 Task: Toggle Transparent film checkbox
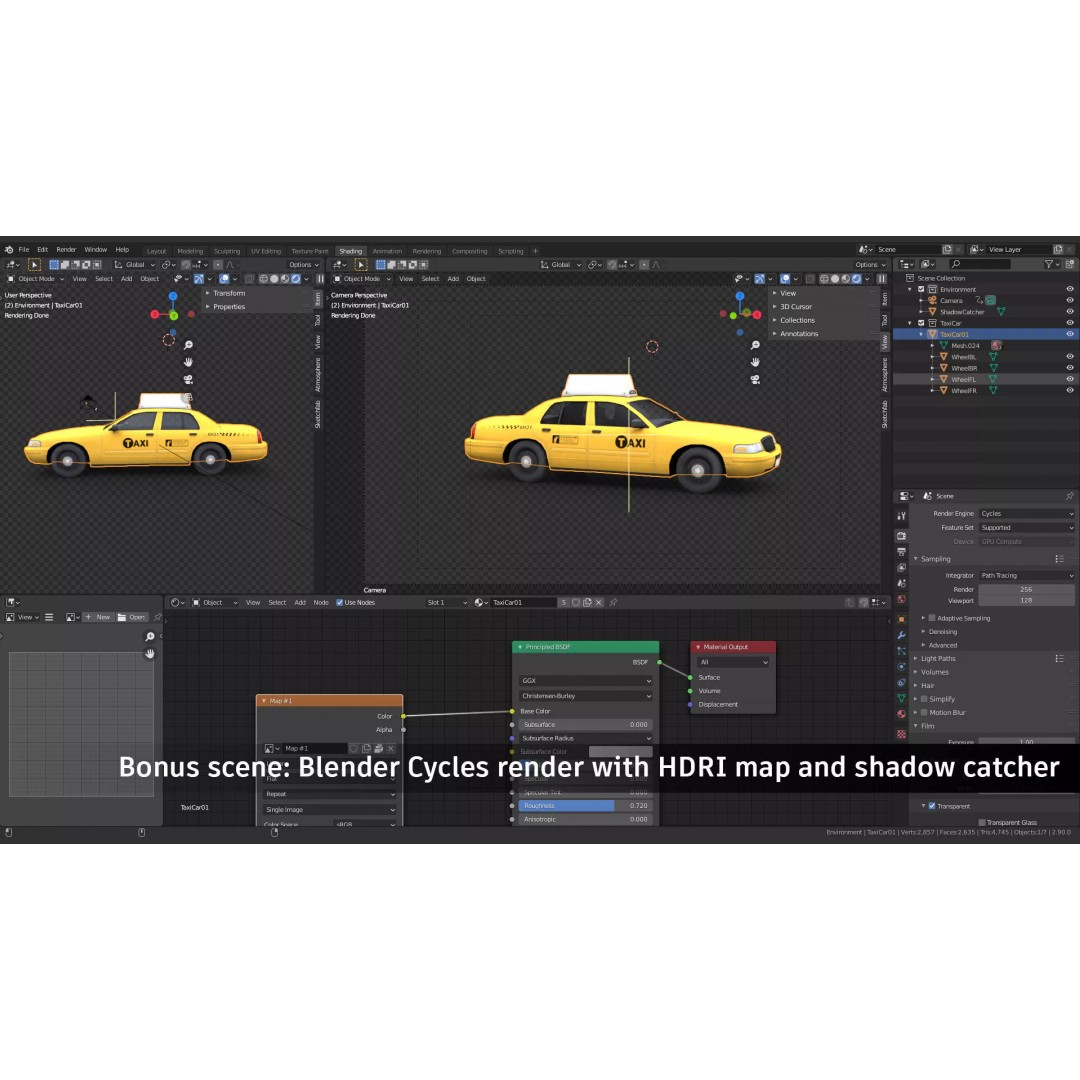pyautogui.click(x=932, y=807)
